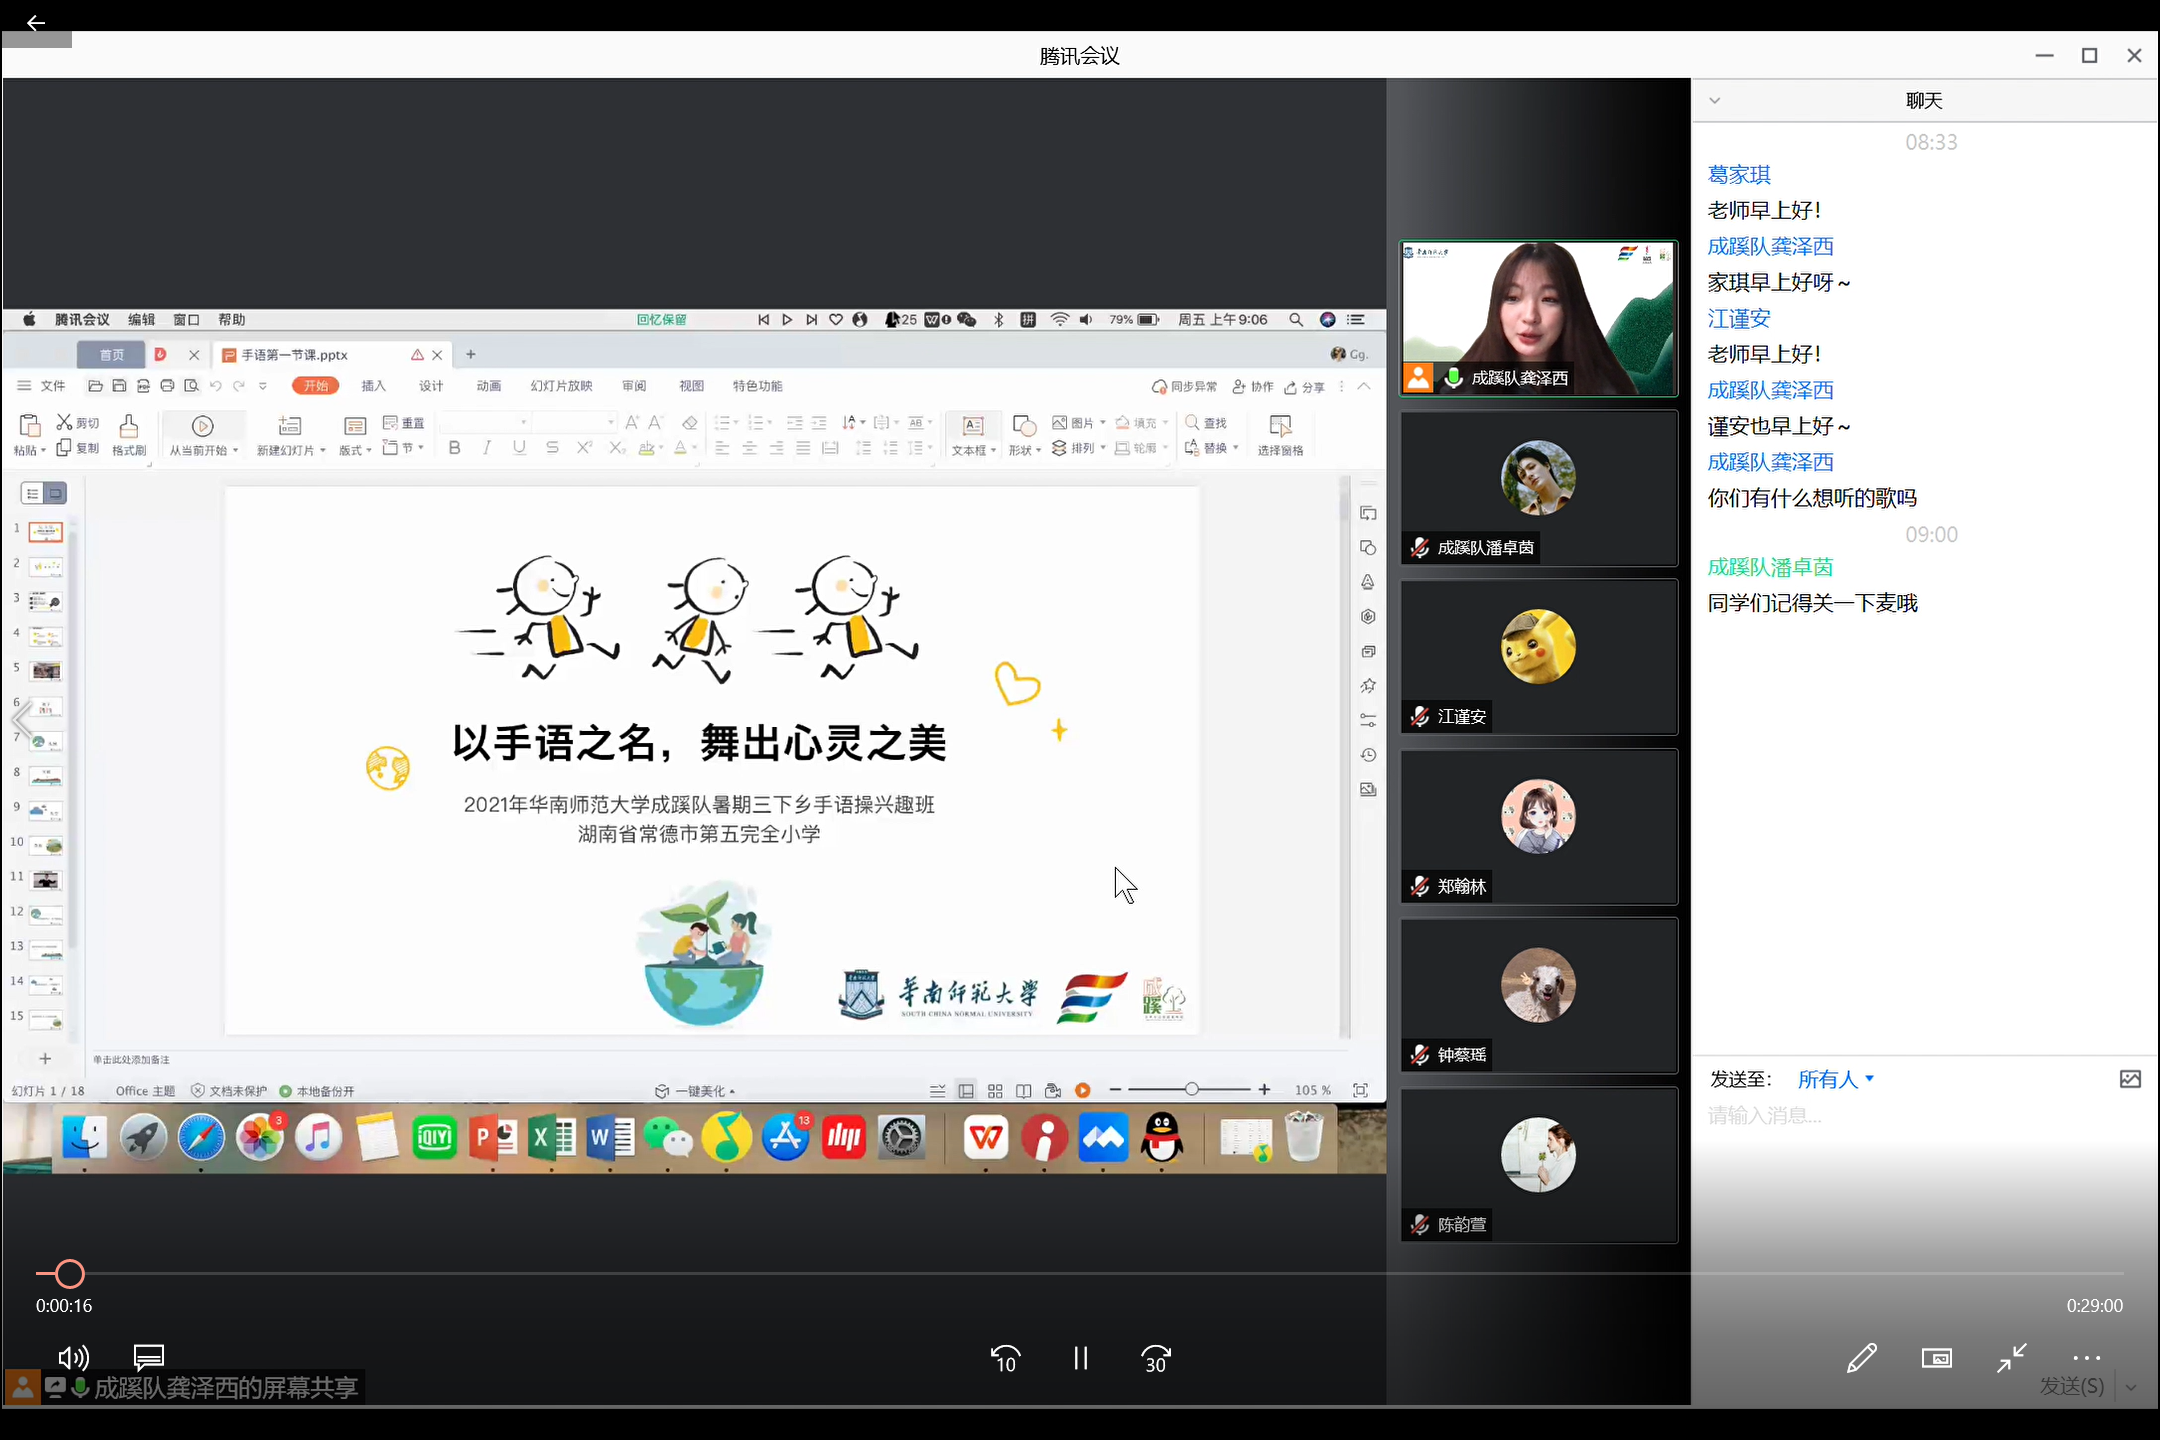The image size is (2160, 1440).
Task: Click the 格式刷 format painter icon
Action: click(x=129, y=427)
